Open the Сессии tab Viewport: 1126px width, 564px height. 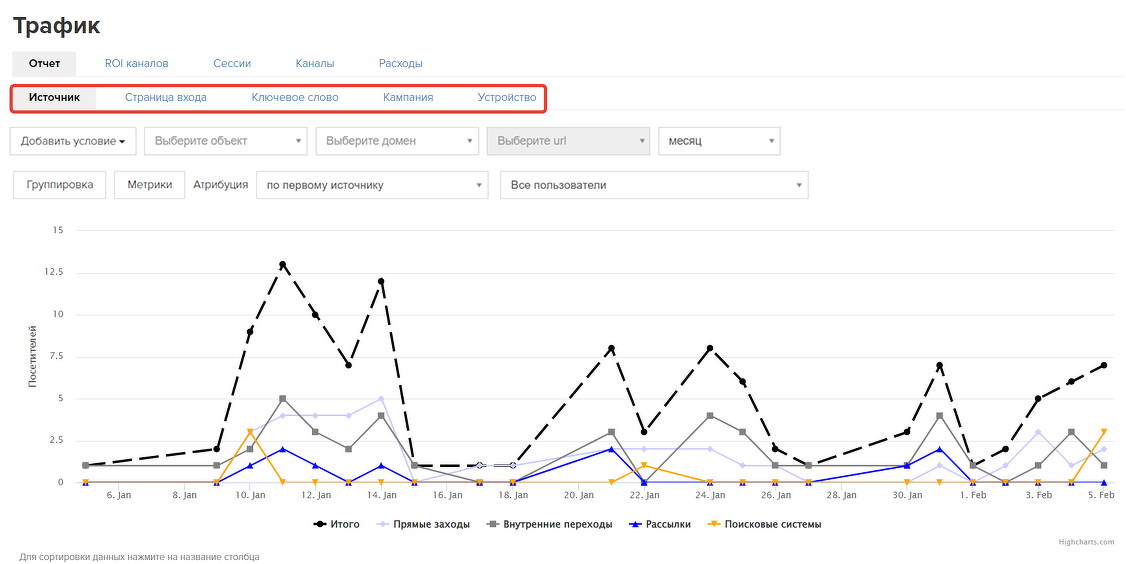232,63
